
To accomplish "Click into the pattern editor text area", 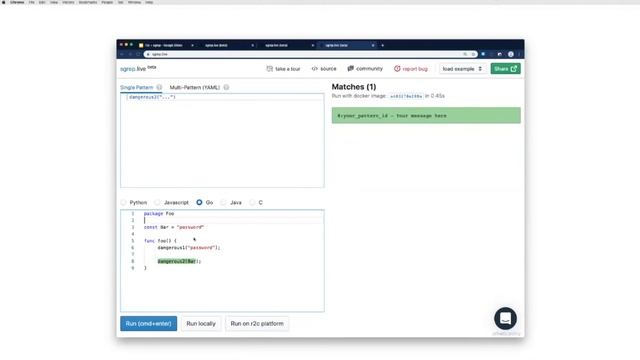I will pos(222,141).
